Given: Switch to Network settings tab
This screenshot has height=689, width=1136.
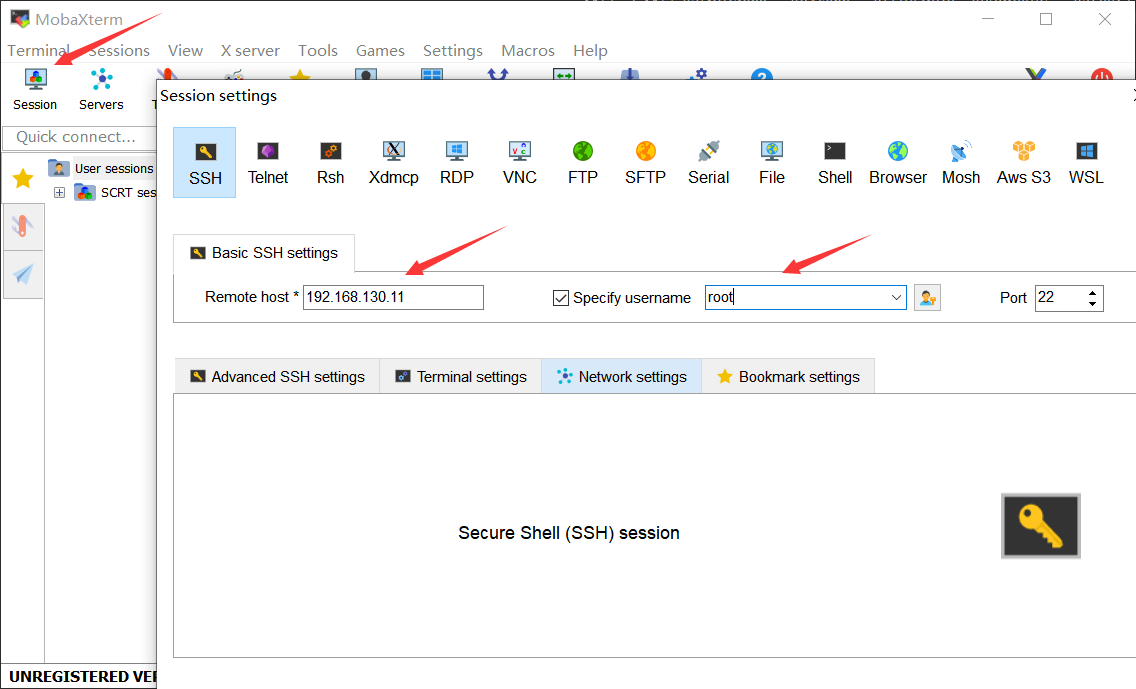Looking at the screenshot, I should pos(622,377).
